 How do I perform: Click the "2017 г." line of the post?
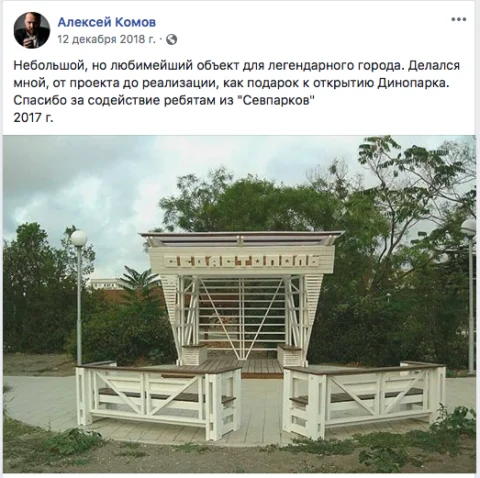coord(33,118)
